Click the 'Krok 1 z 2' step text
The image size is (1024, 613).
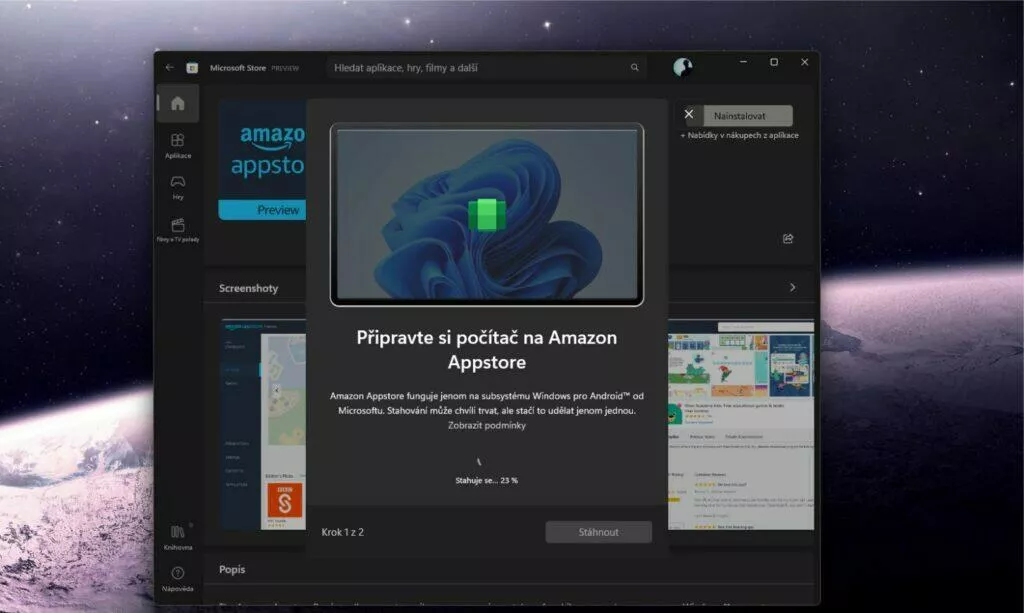(x=342, y=532)
